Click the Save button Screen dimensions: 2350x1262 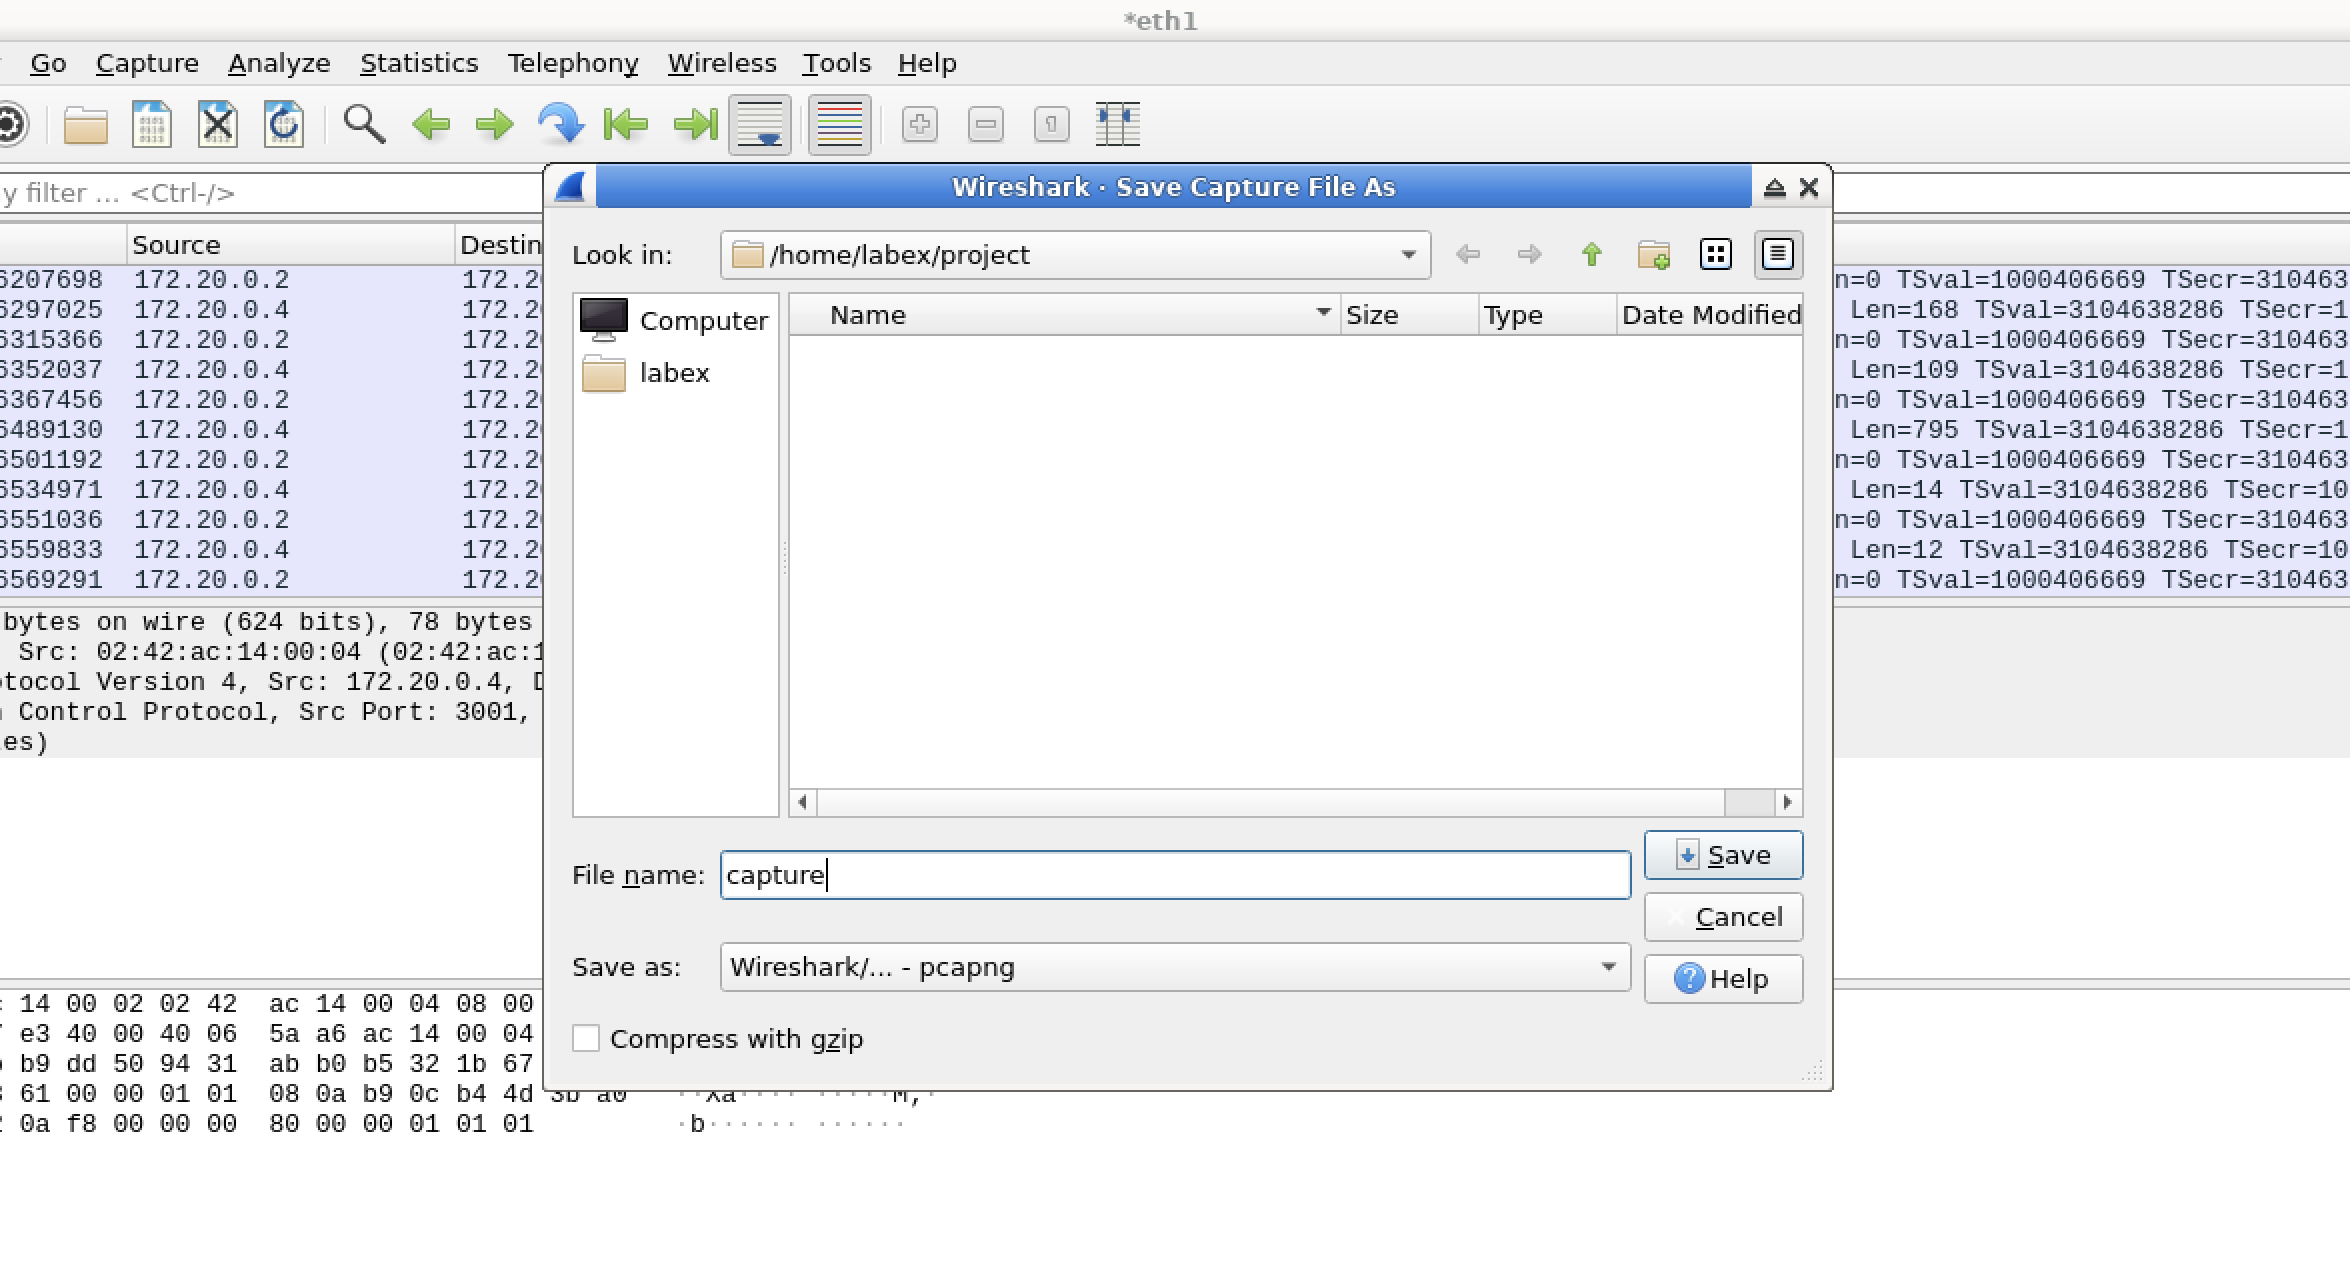tap(1722, 854)
